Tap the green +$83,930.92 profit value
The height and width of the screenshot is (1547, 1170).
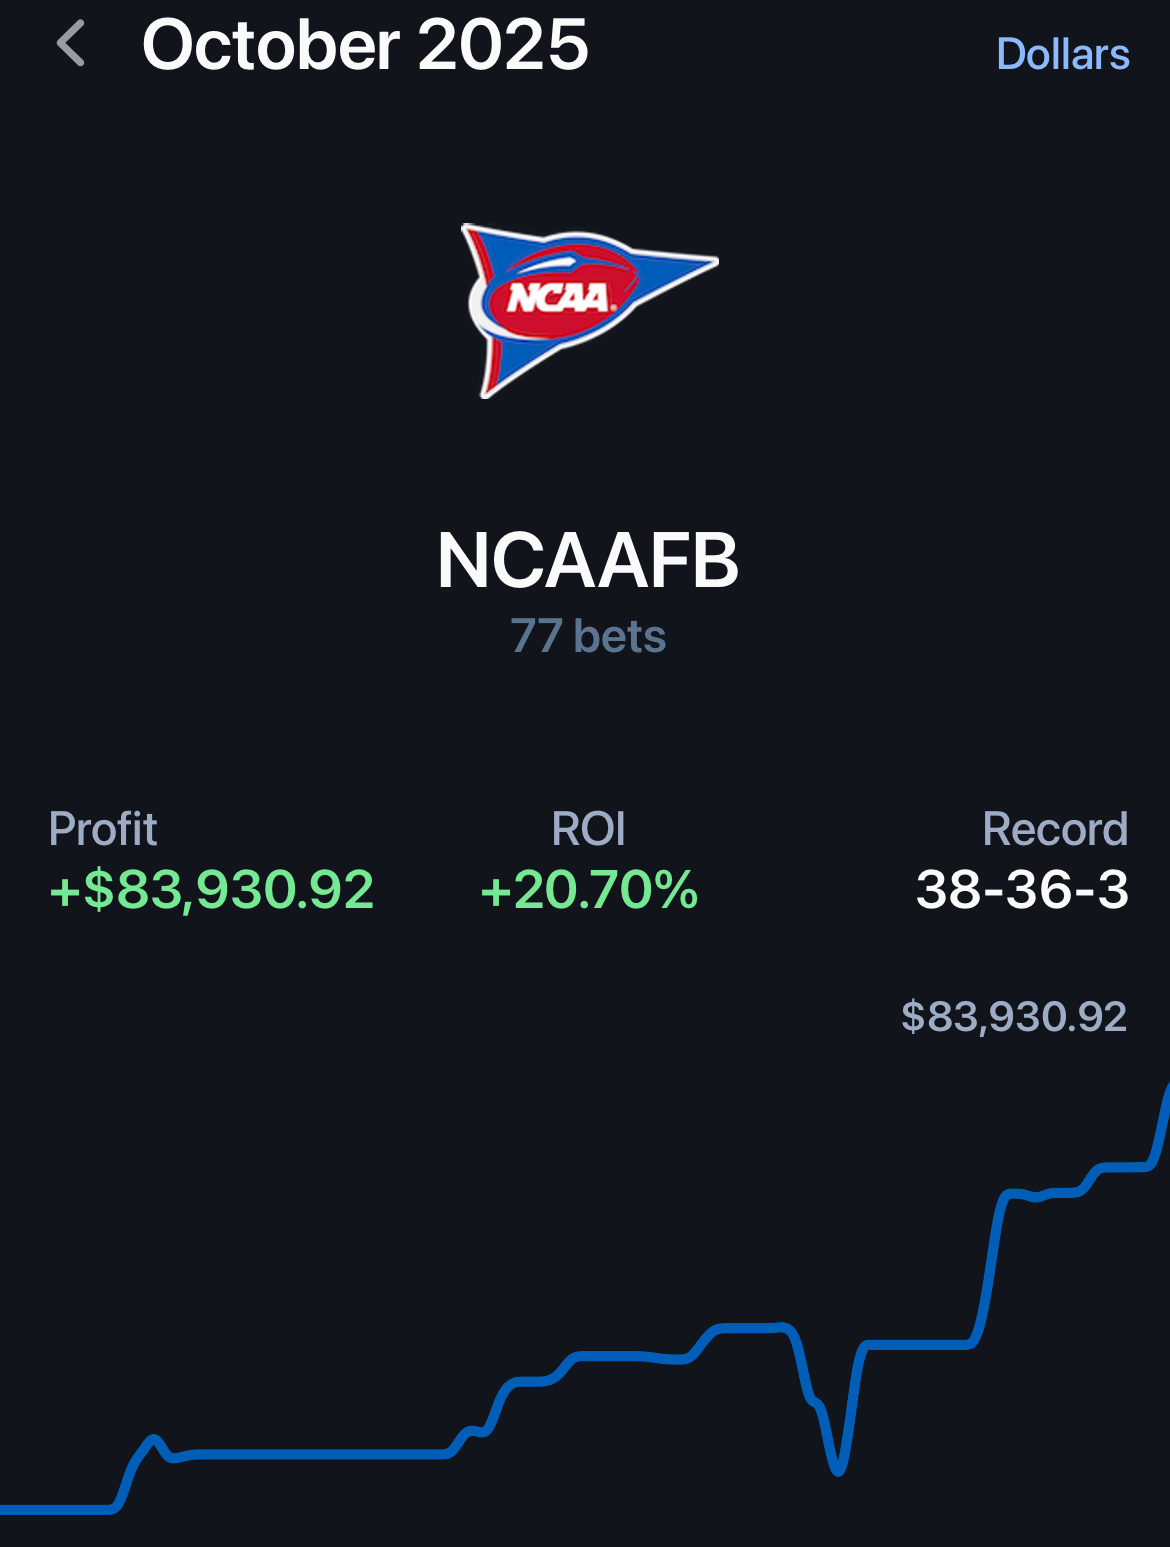coord(212,889)
